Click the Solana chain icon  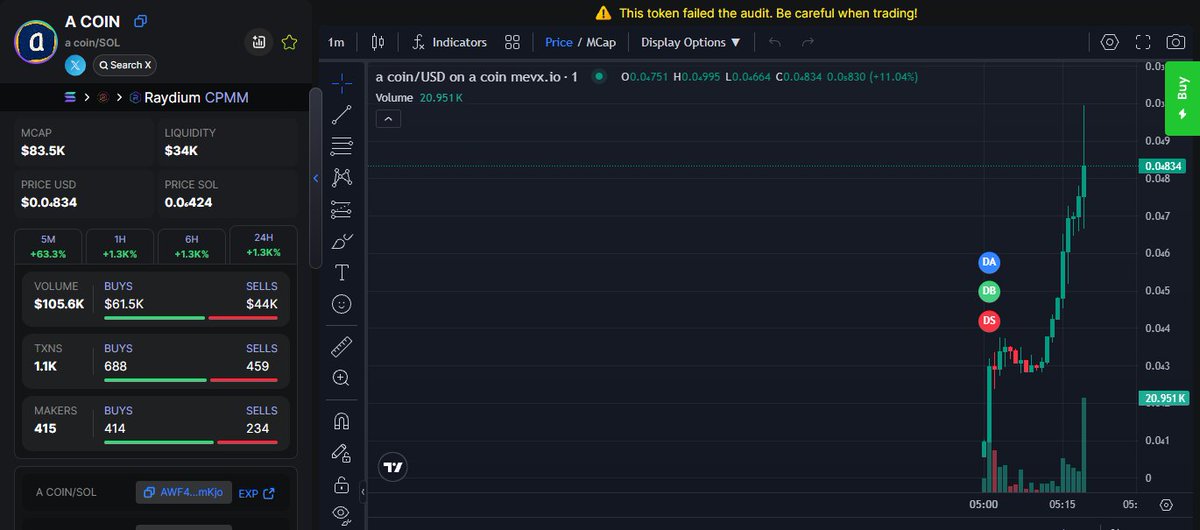coord(70,98)
